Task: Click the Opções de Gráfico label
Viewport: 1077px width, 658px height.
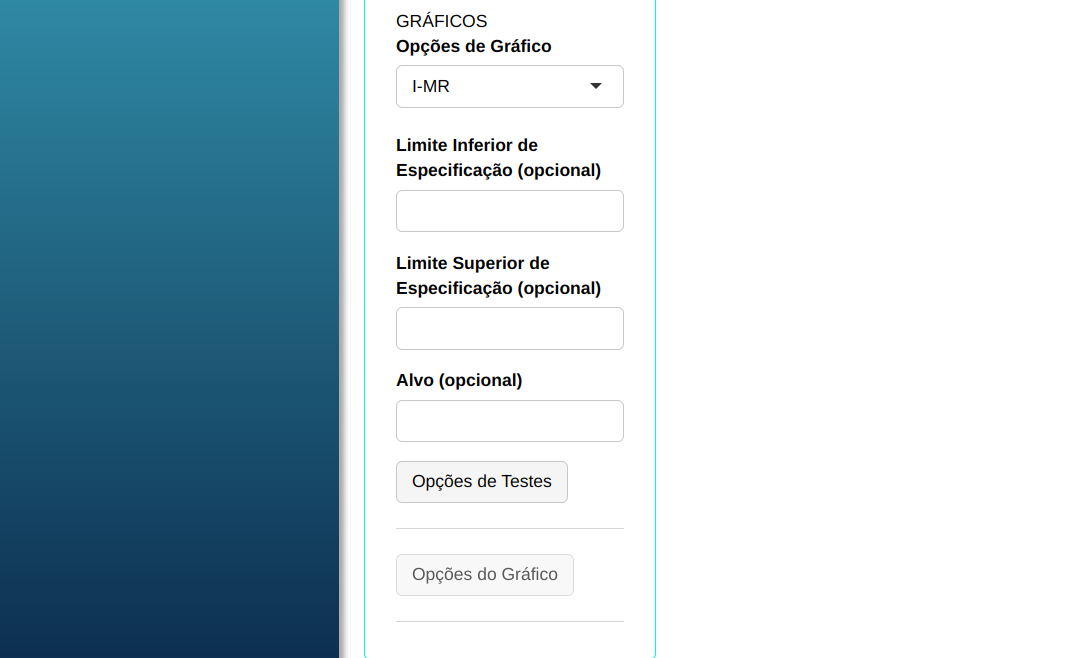Action: 473,46
